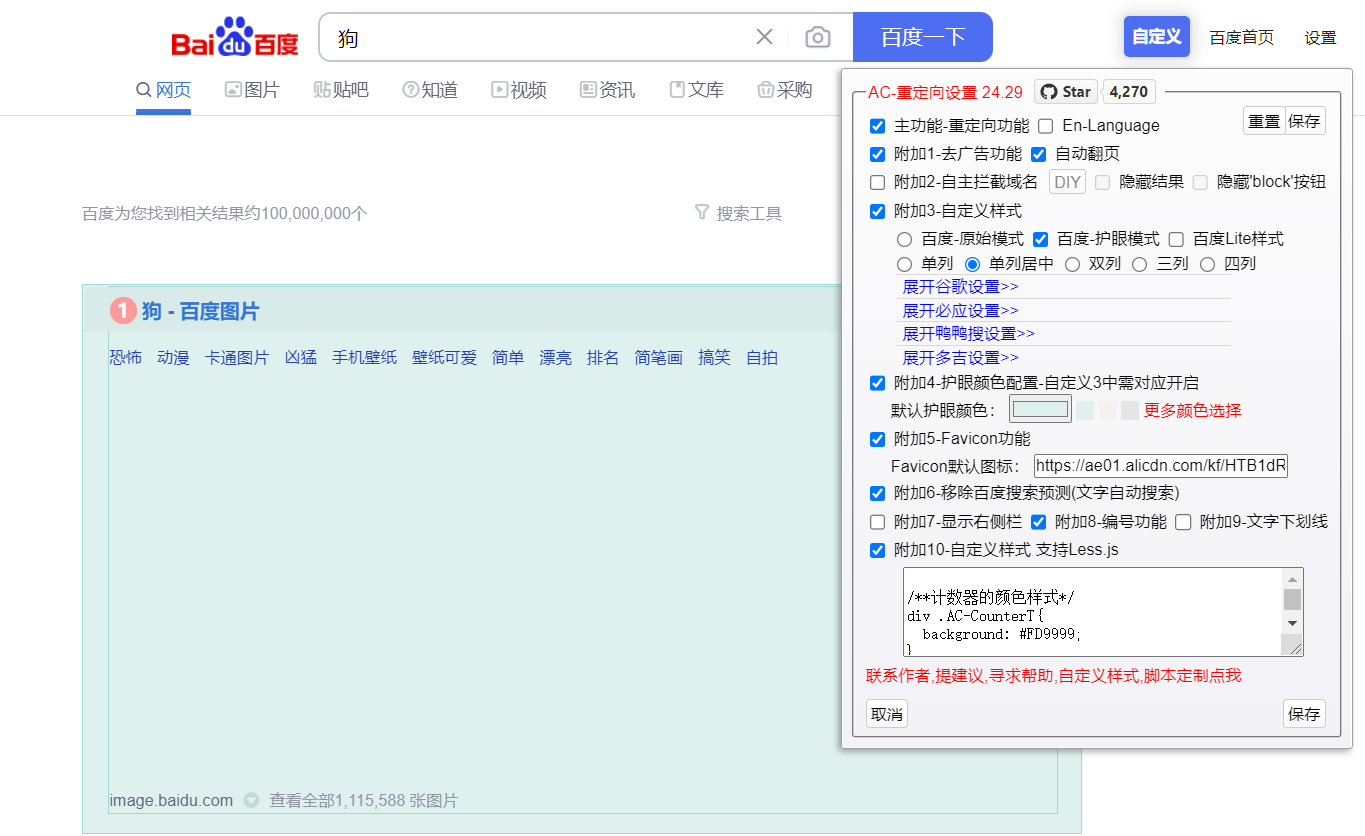Open the 搜索工具 filter funnel icon

(700, 212)
